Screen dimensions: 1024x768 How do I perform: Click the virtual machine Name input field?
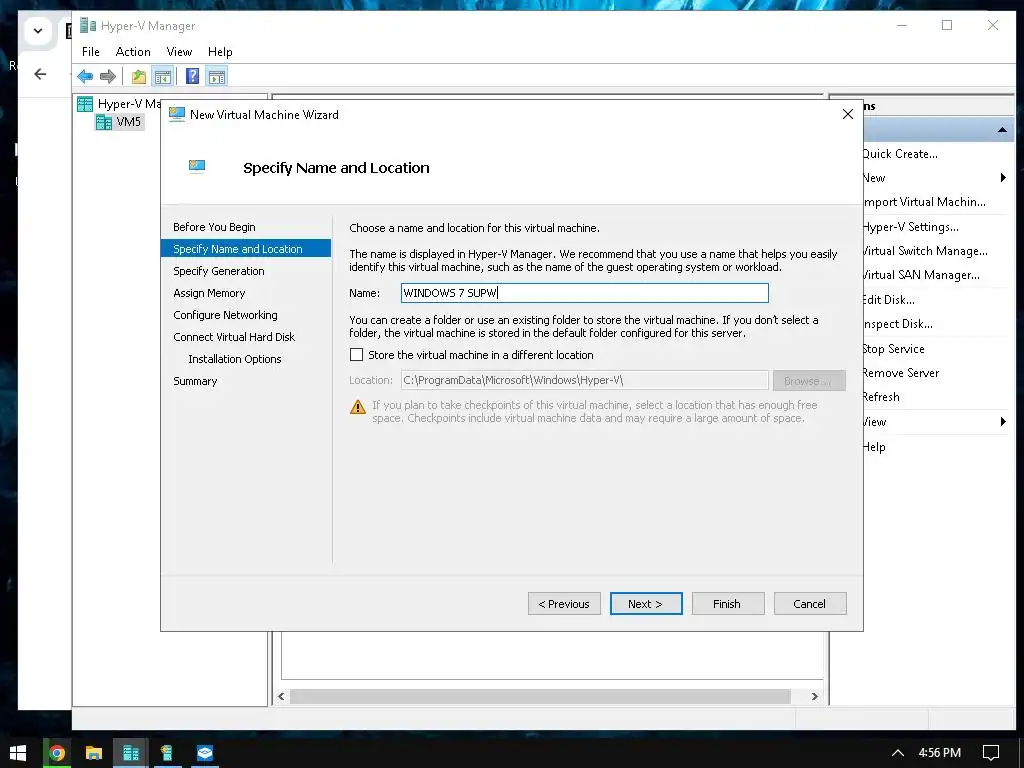(584, 293)
